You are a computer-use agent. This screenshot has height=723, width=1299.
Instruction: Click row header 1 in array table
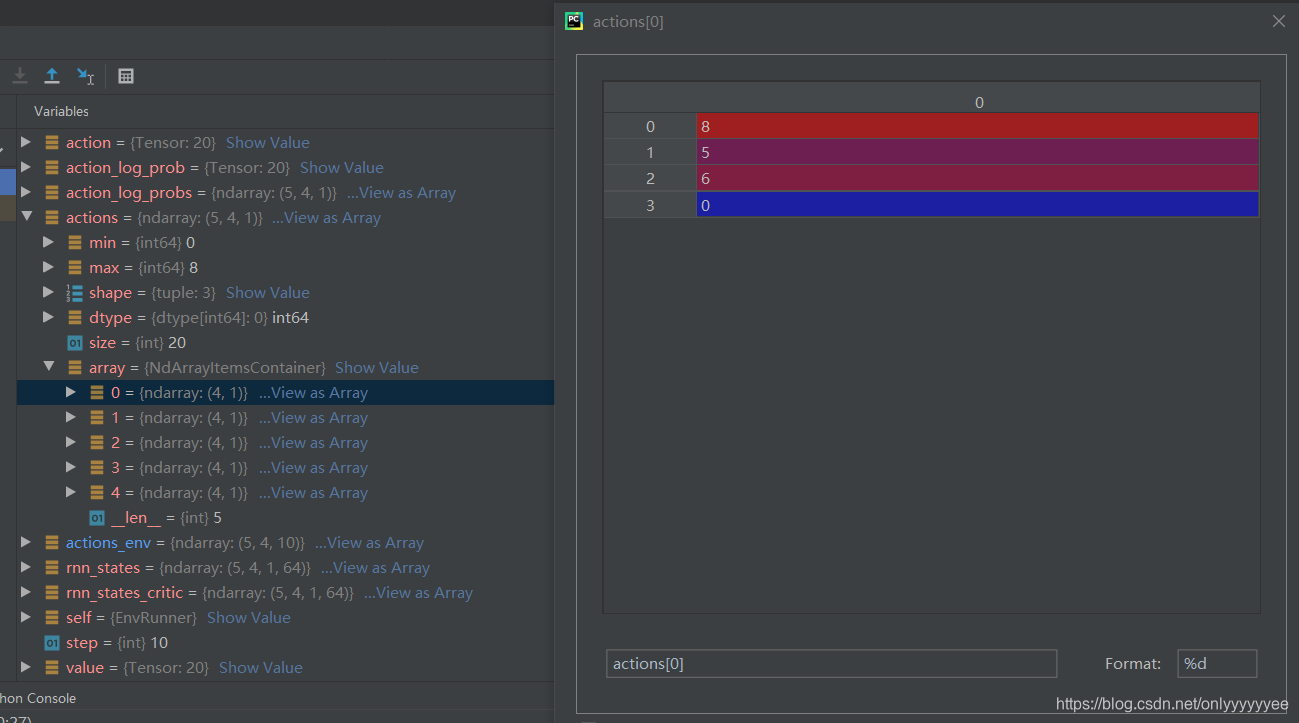(650, 152)
